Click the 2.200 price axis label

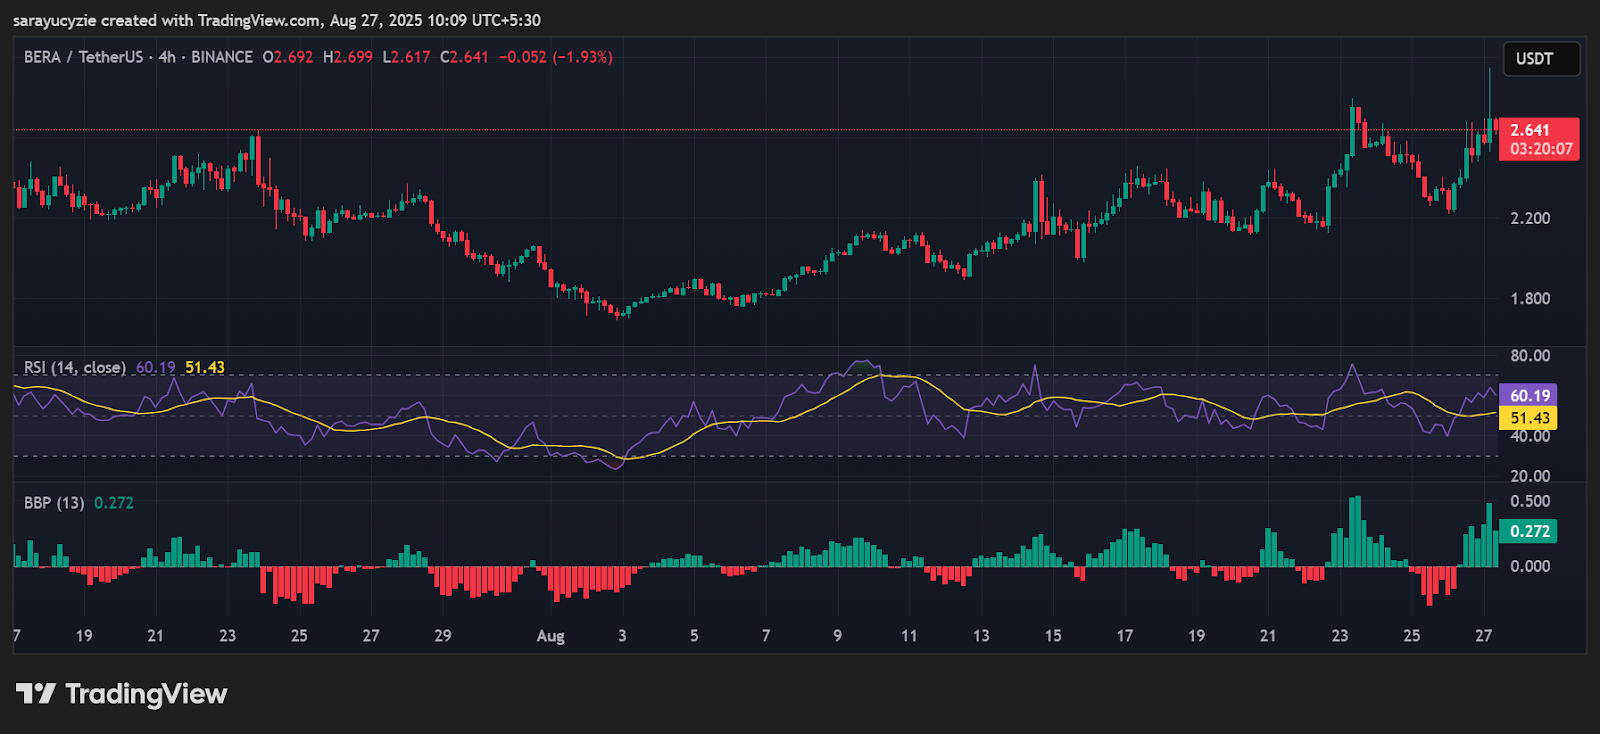tap(1530, 218)
